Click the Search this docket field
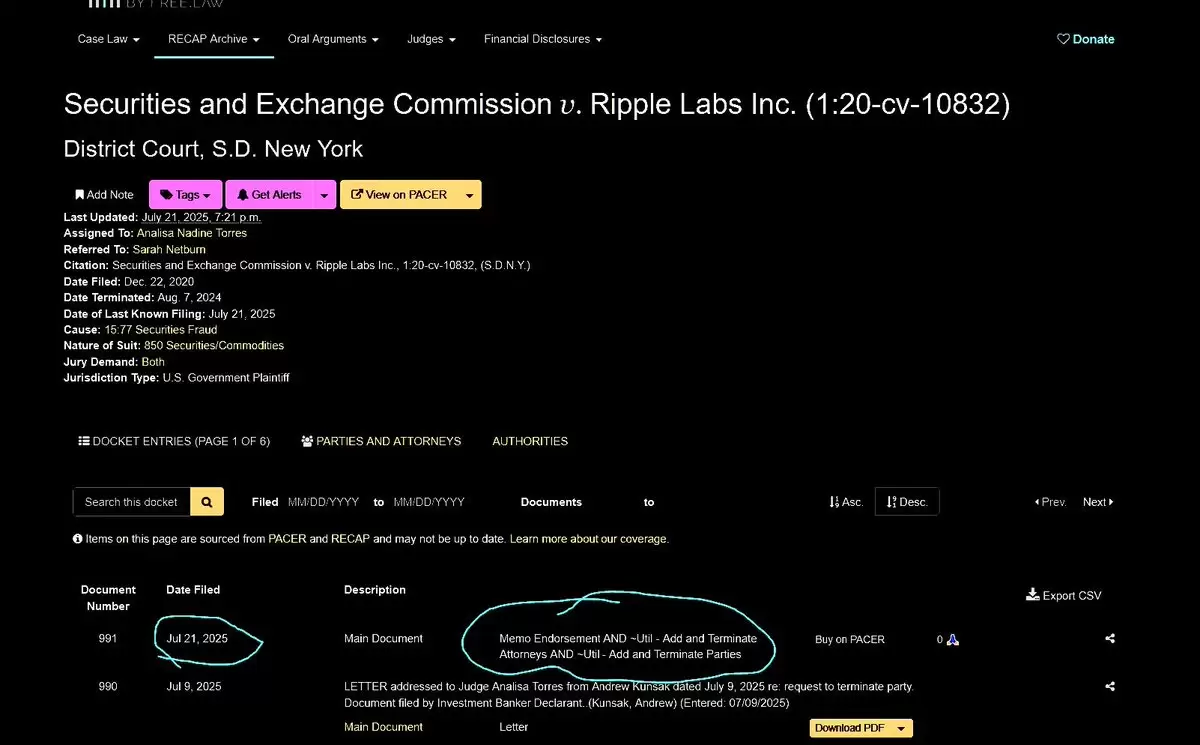The image size is (1200, 745). click(x=132, y=502)
